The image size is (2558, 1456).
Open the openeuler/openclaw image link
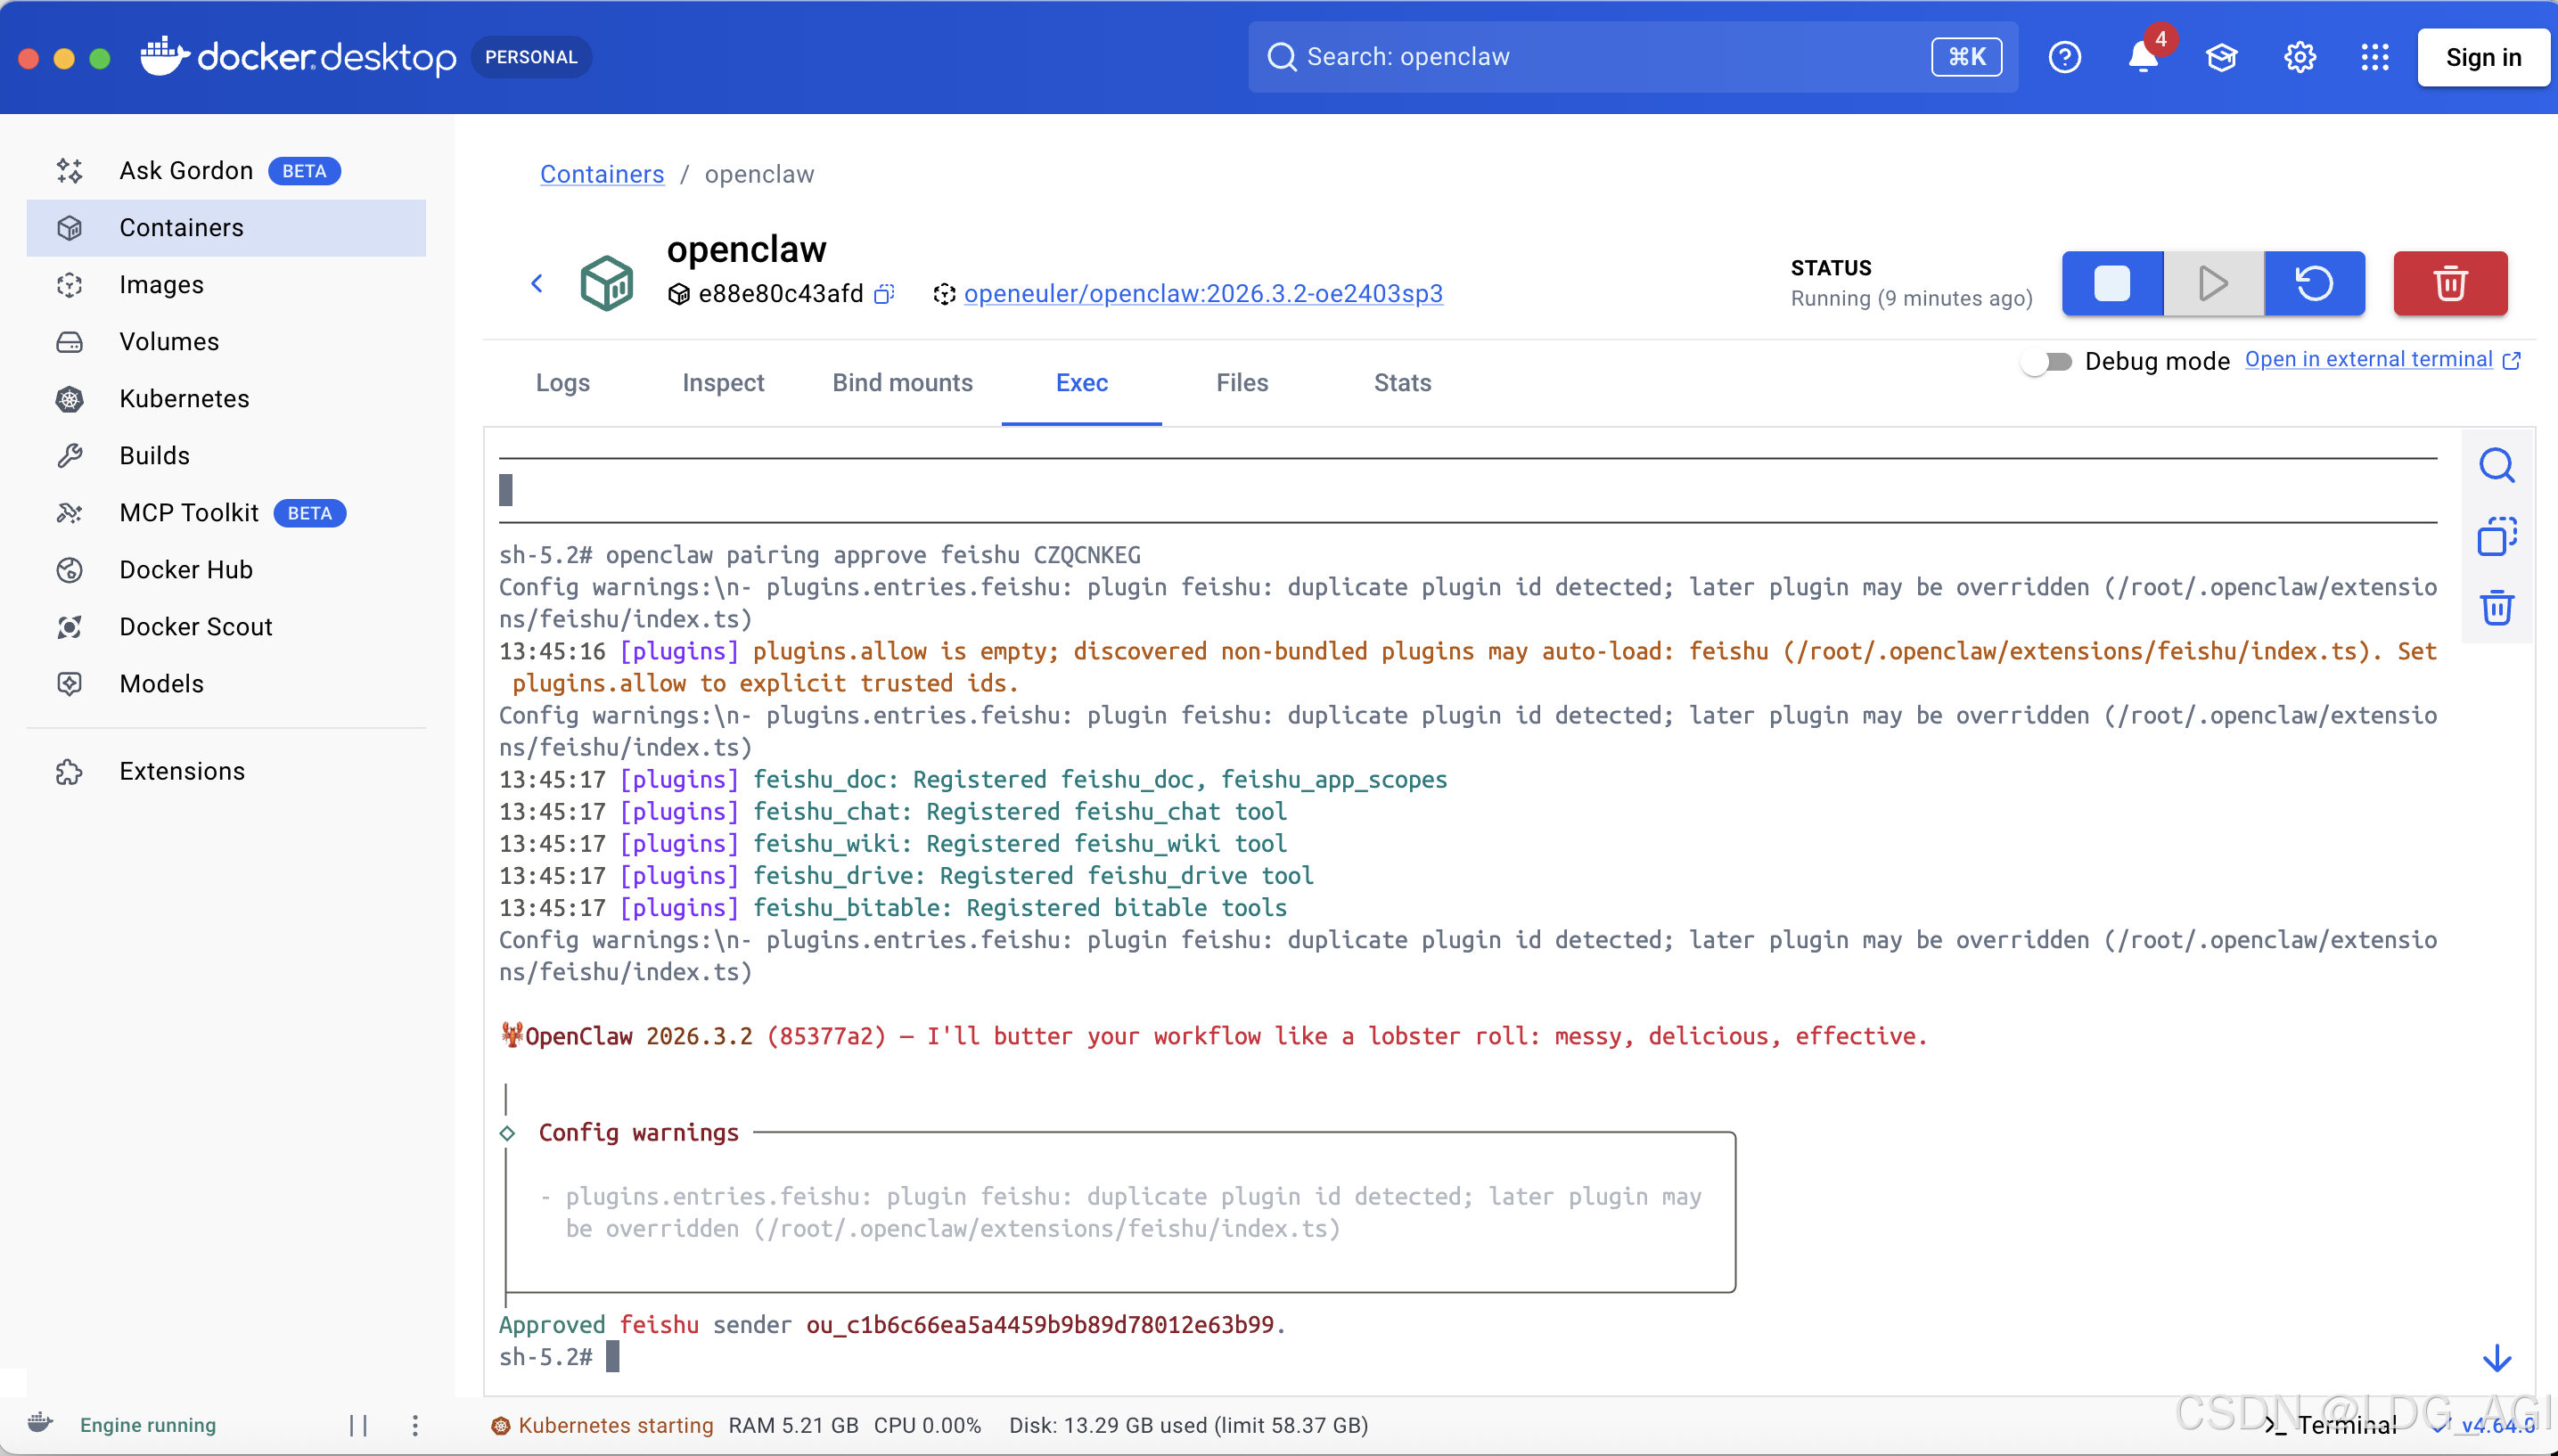(x=1202, y=294)
